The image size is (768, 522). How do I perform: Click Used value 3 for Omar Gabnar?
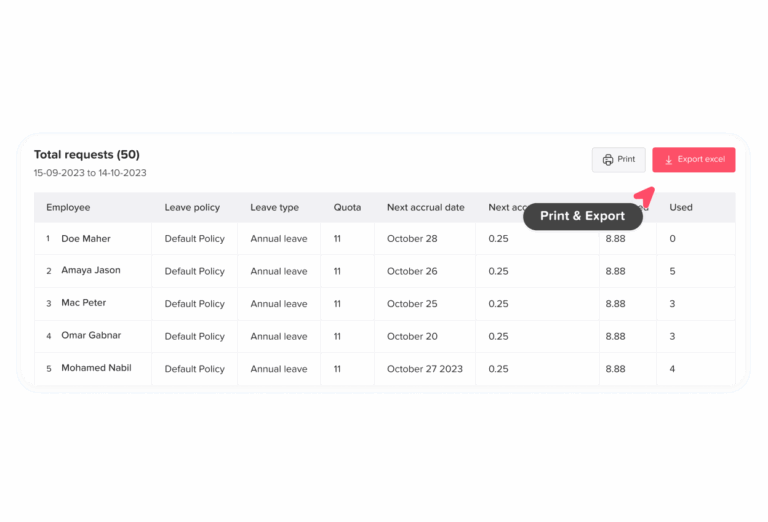point(672,336)
